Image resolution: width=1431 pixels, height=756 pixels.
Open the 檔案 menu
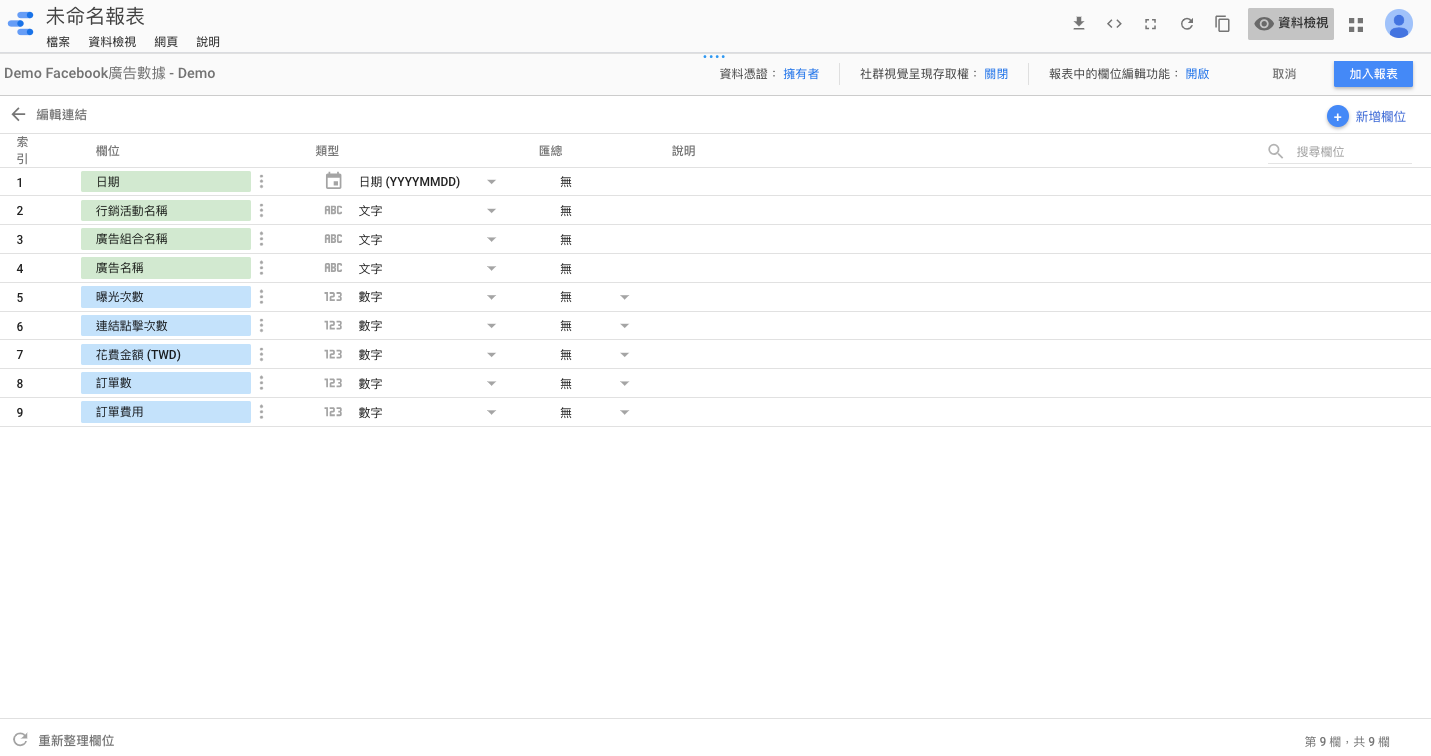pos(58,42)
